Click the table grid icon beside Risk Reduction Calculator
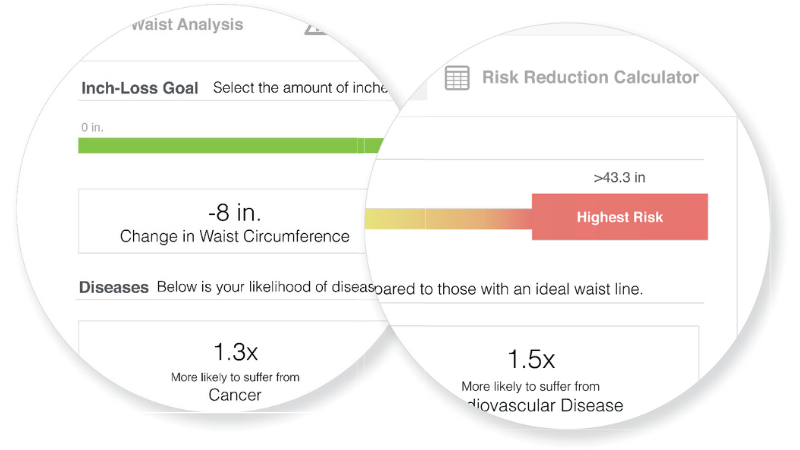 coord(457,78)
